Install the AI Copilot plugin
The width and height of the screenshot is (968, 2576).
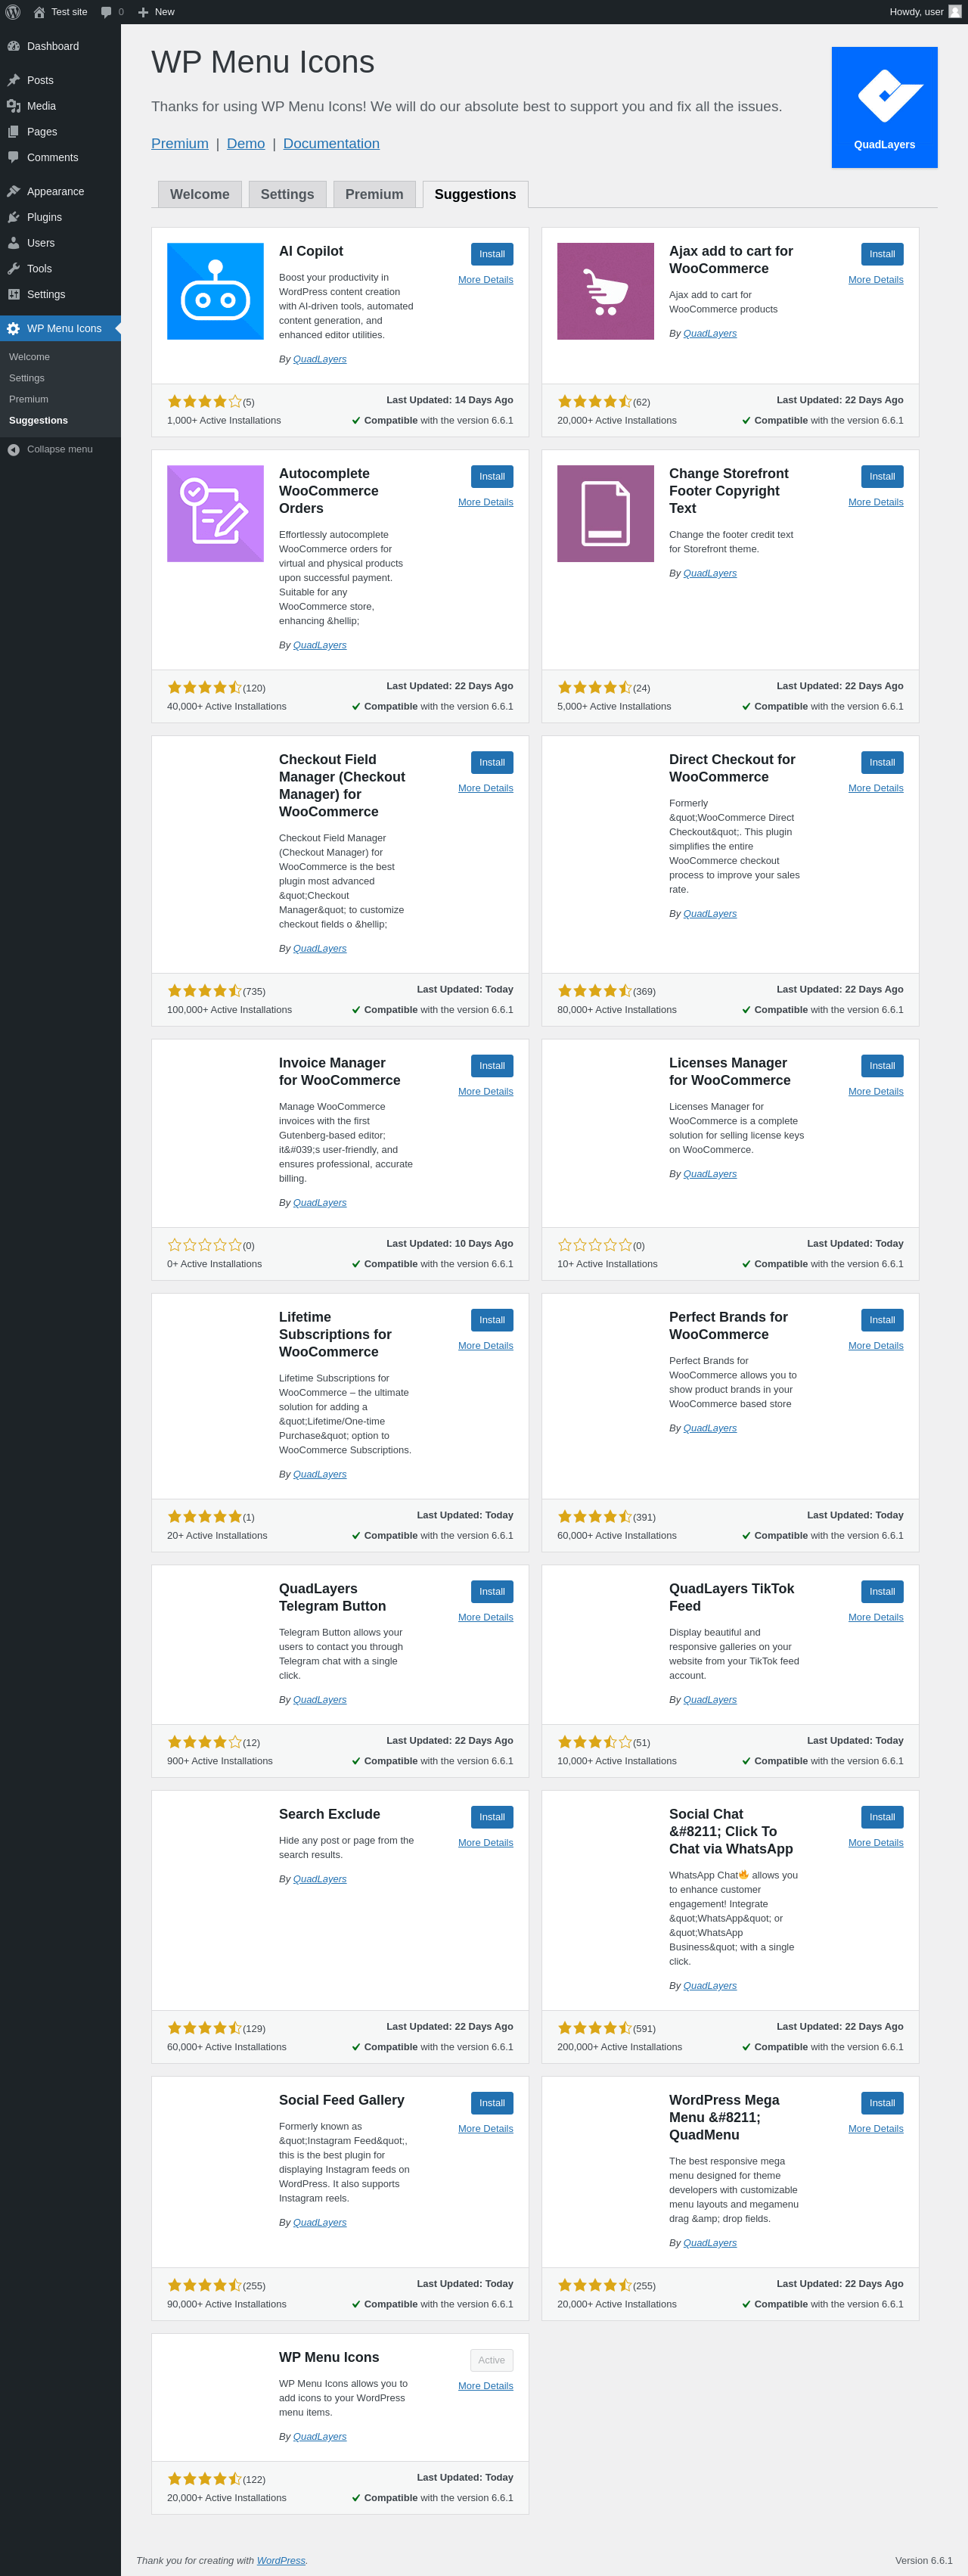click(492, 254)
